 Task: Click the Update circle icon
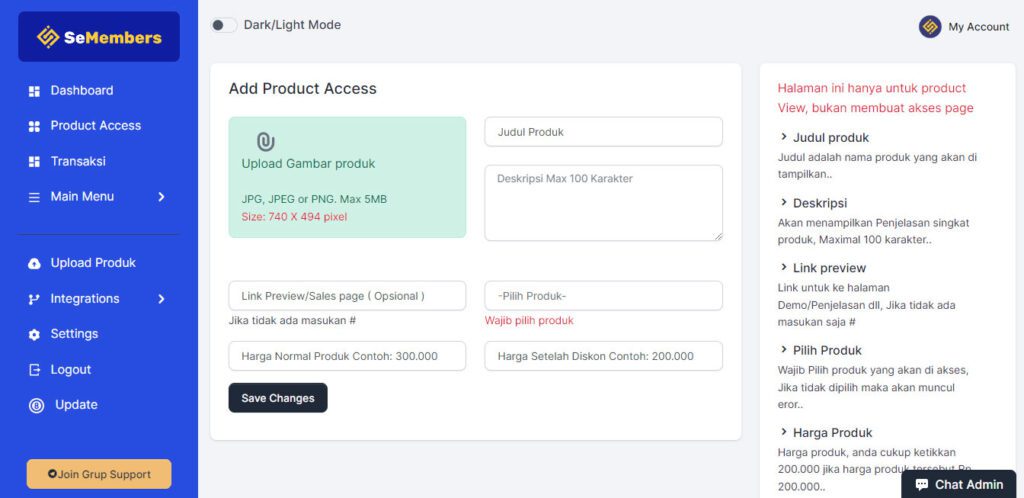tap(36, 405)
